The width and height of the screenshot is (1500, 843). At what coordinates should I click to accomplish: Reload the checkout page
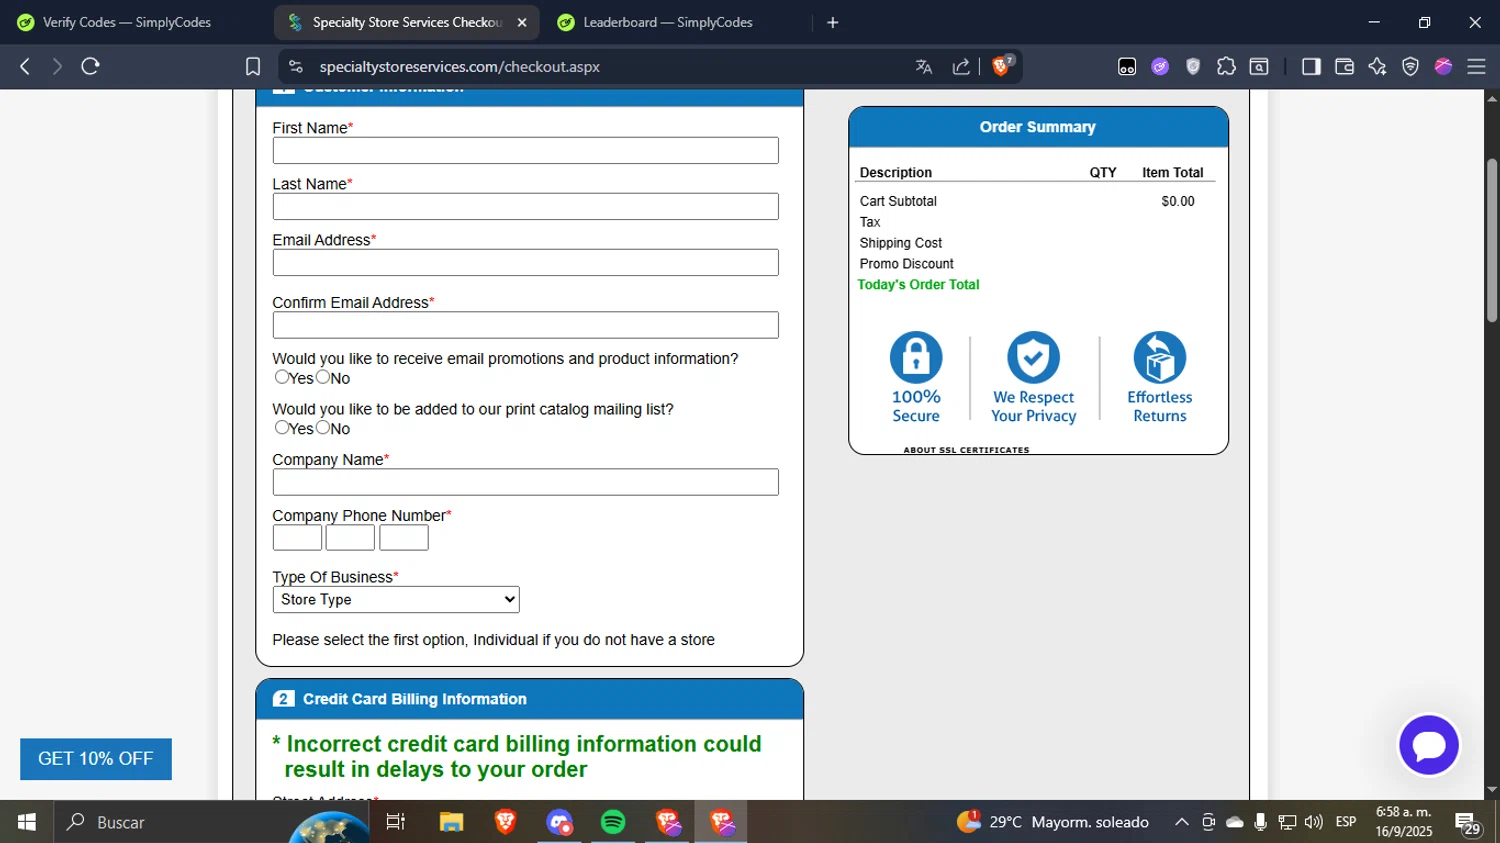90,66
